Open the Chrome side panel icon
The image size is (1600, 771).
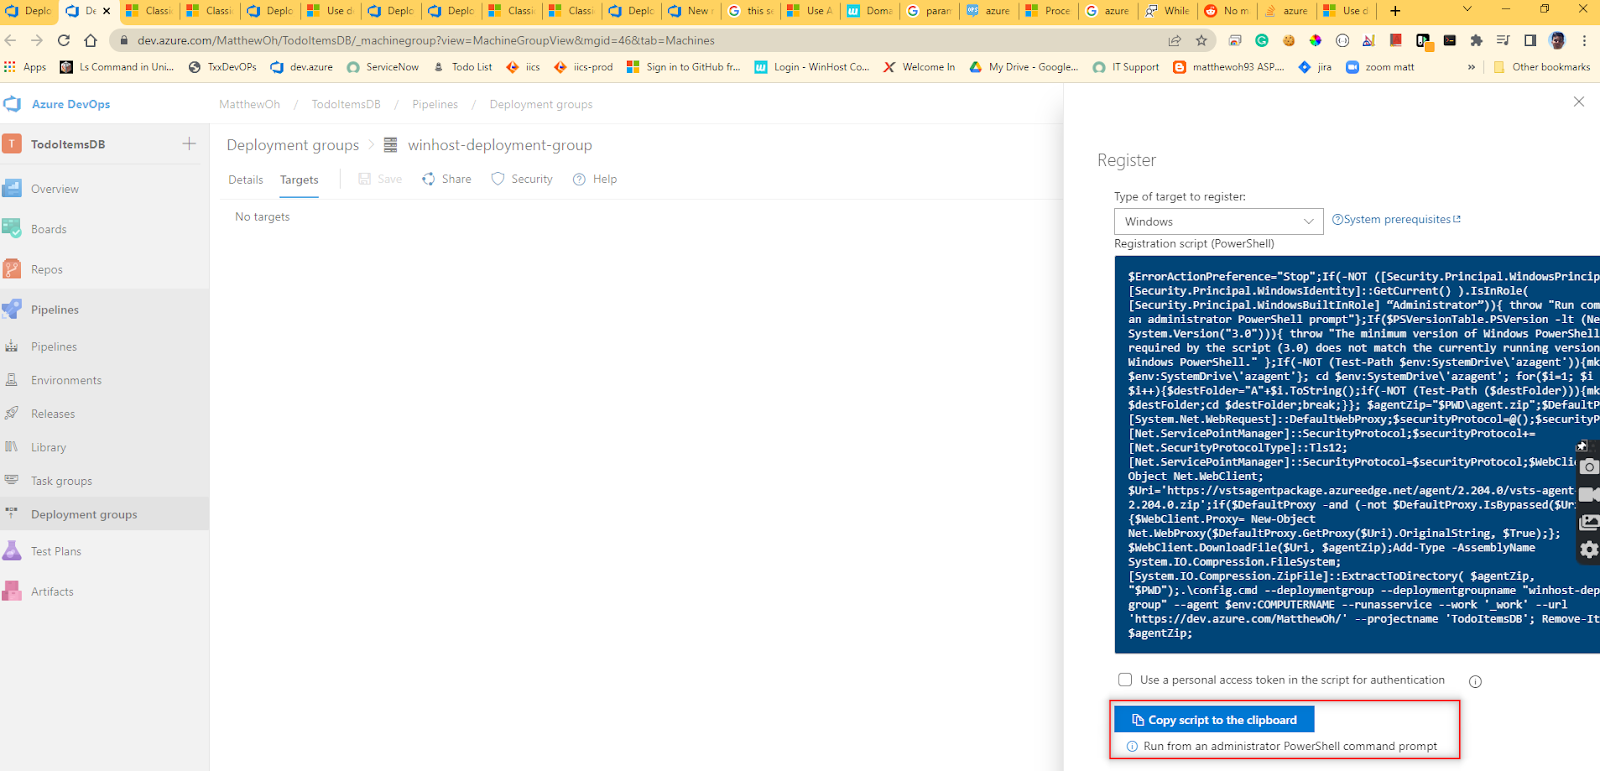1530,40
